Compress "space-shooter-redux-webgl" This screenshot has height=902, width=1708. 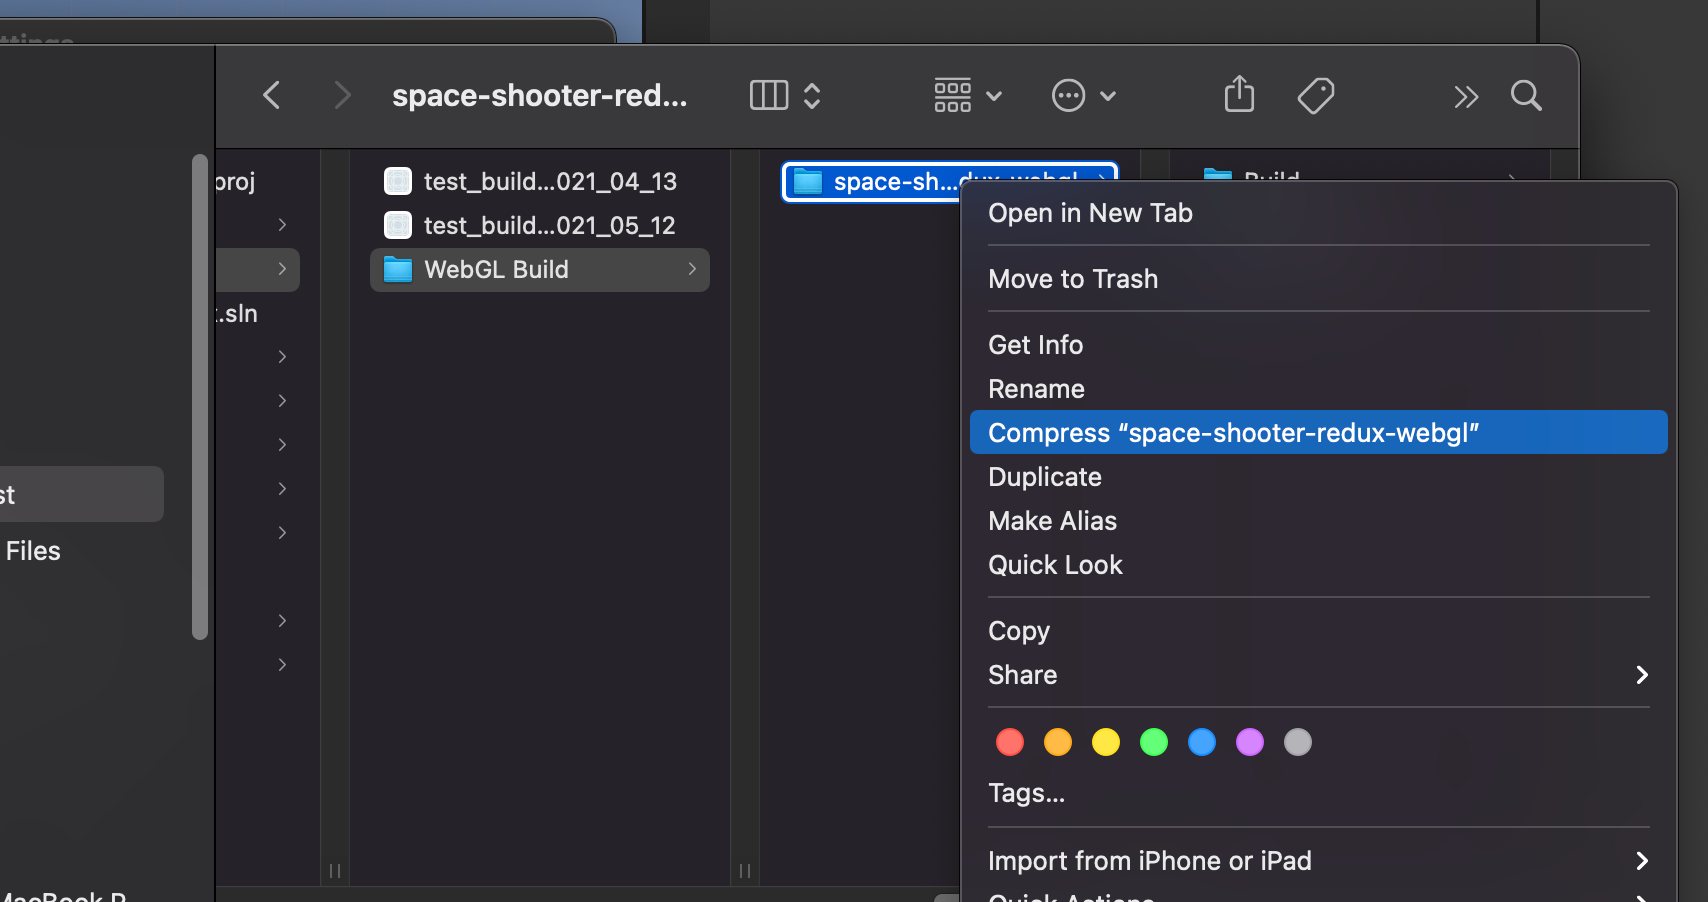1318,433
